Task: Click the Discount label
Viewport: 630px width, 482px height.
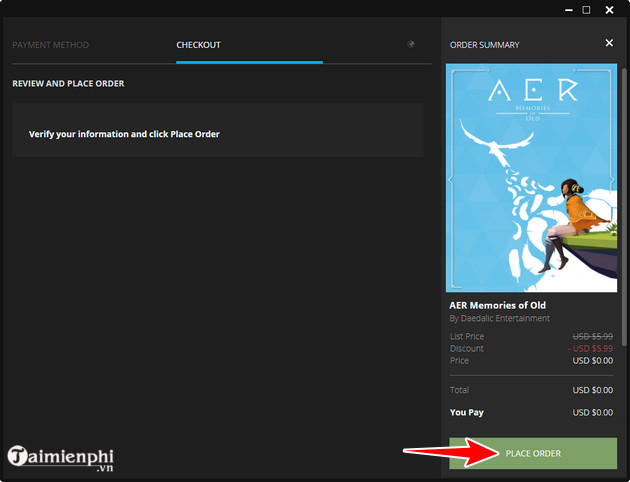Action: click(466, 348)
